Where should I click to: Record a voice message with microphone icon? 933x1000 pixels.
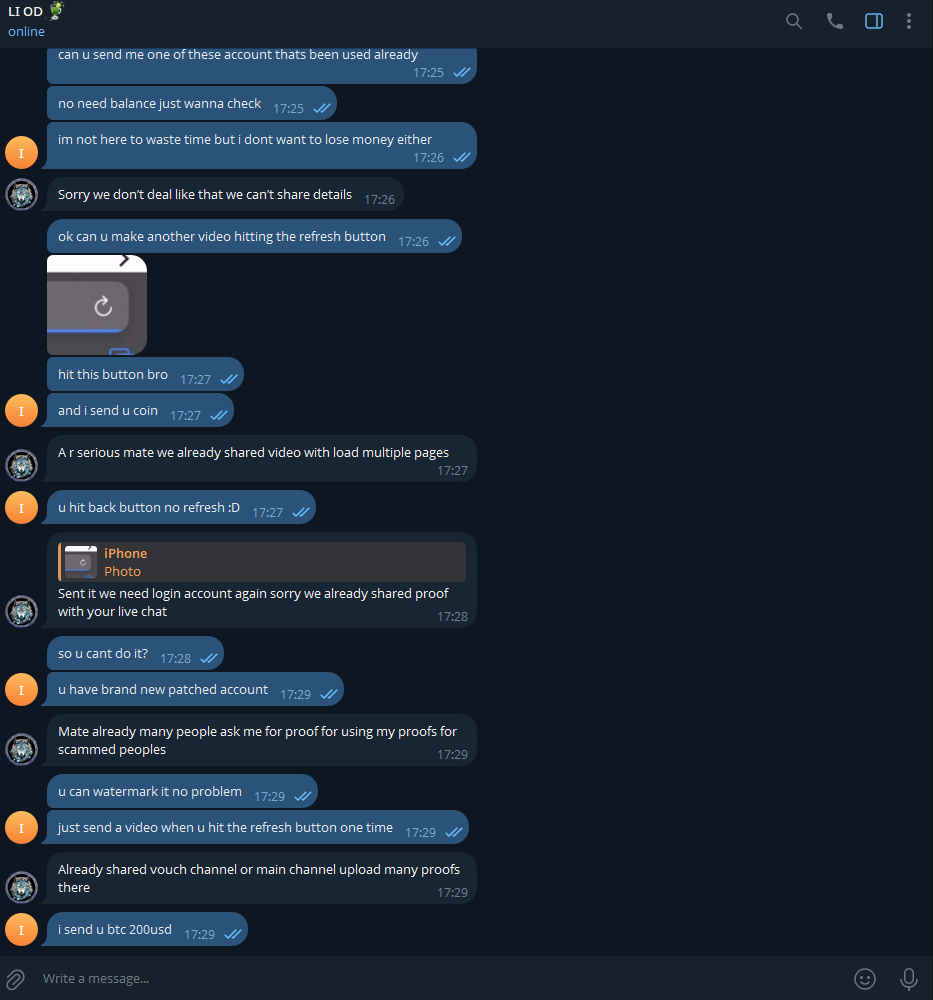click(x=909, y=978)
